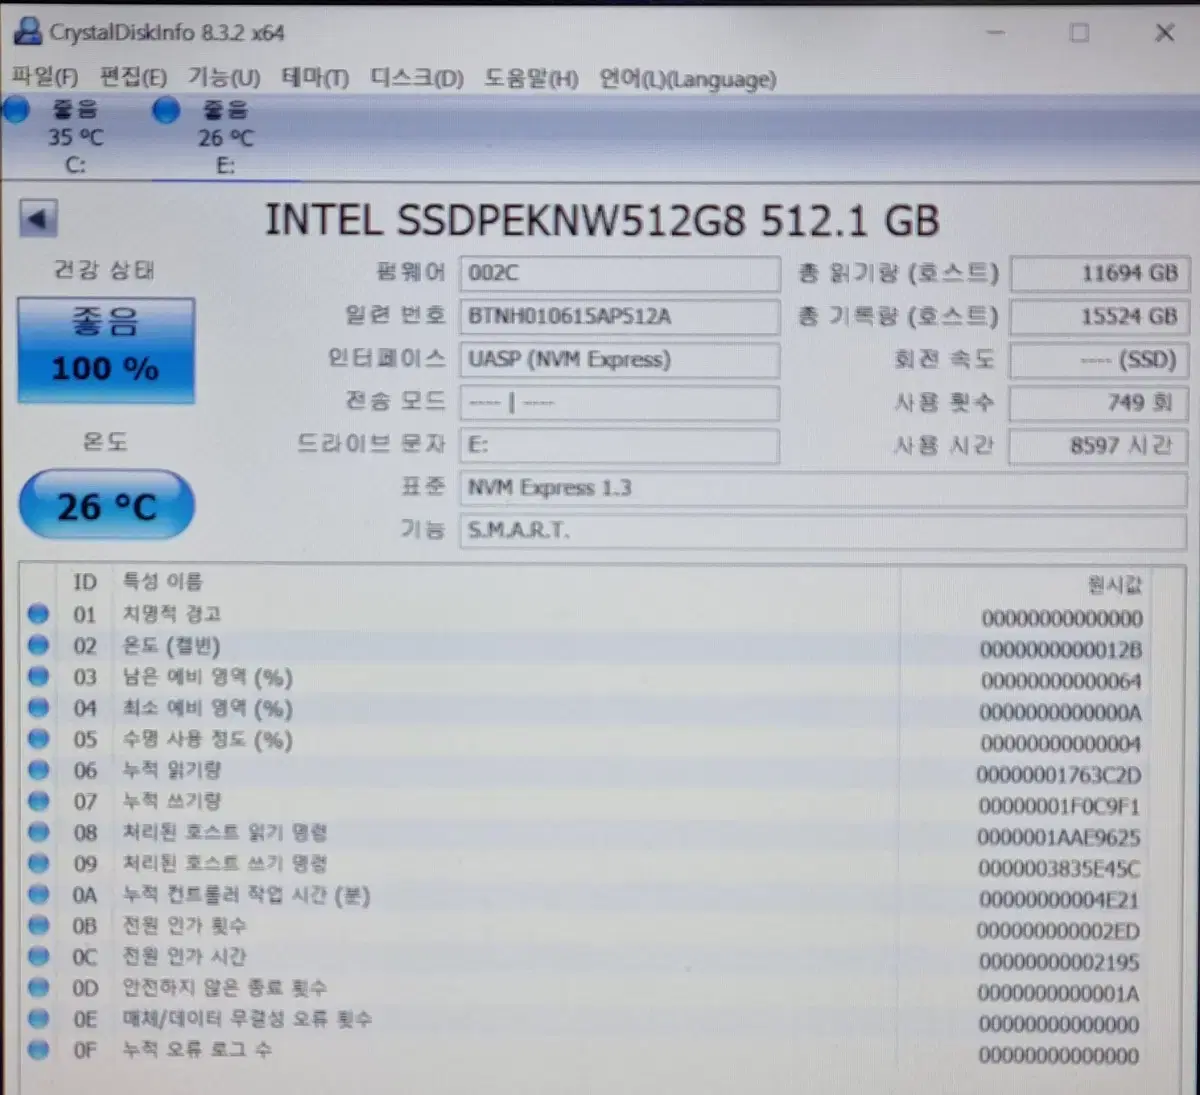Click the status circle of attribute ID 08
This screenshot has height=1095, width=1200.
[x=38, y=832]
